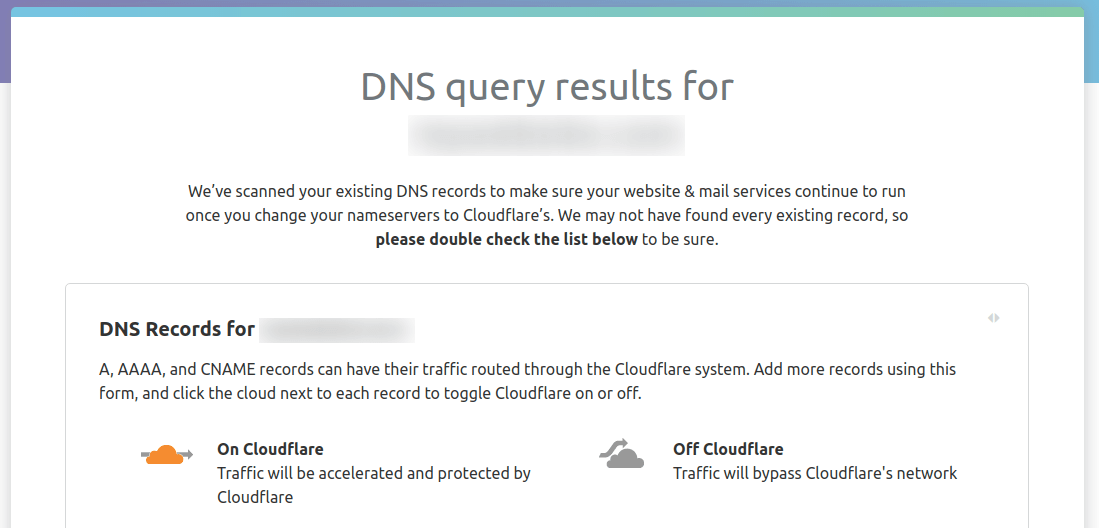Click "Traffic will bypass Cloudflare's network" description
The height and width of the screenshot is (528, 1099).
[x=815, y=473]
